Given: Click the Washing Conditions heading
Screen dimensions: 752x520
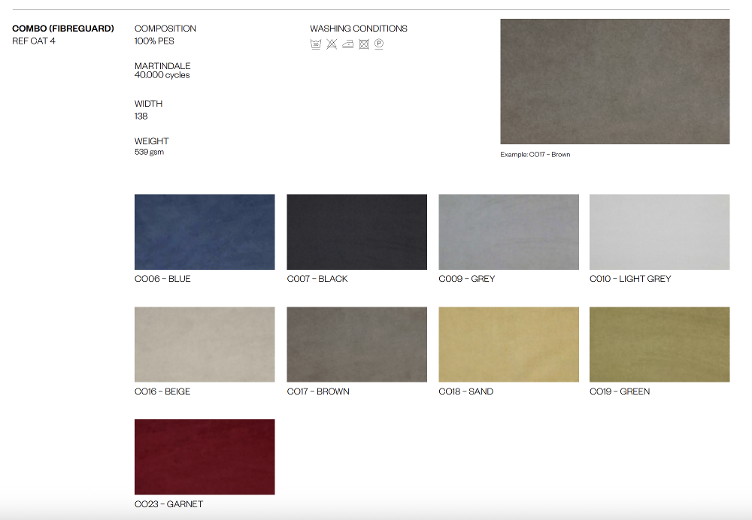Looking at the screenshot, I should 358,29.
